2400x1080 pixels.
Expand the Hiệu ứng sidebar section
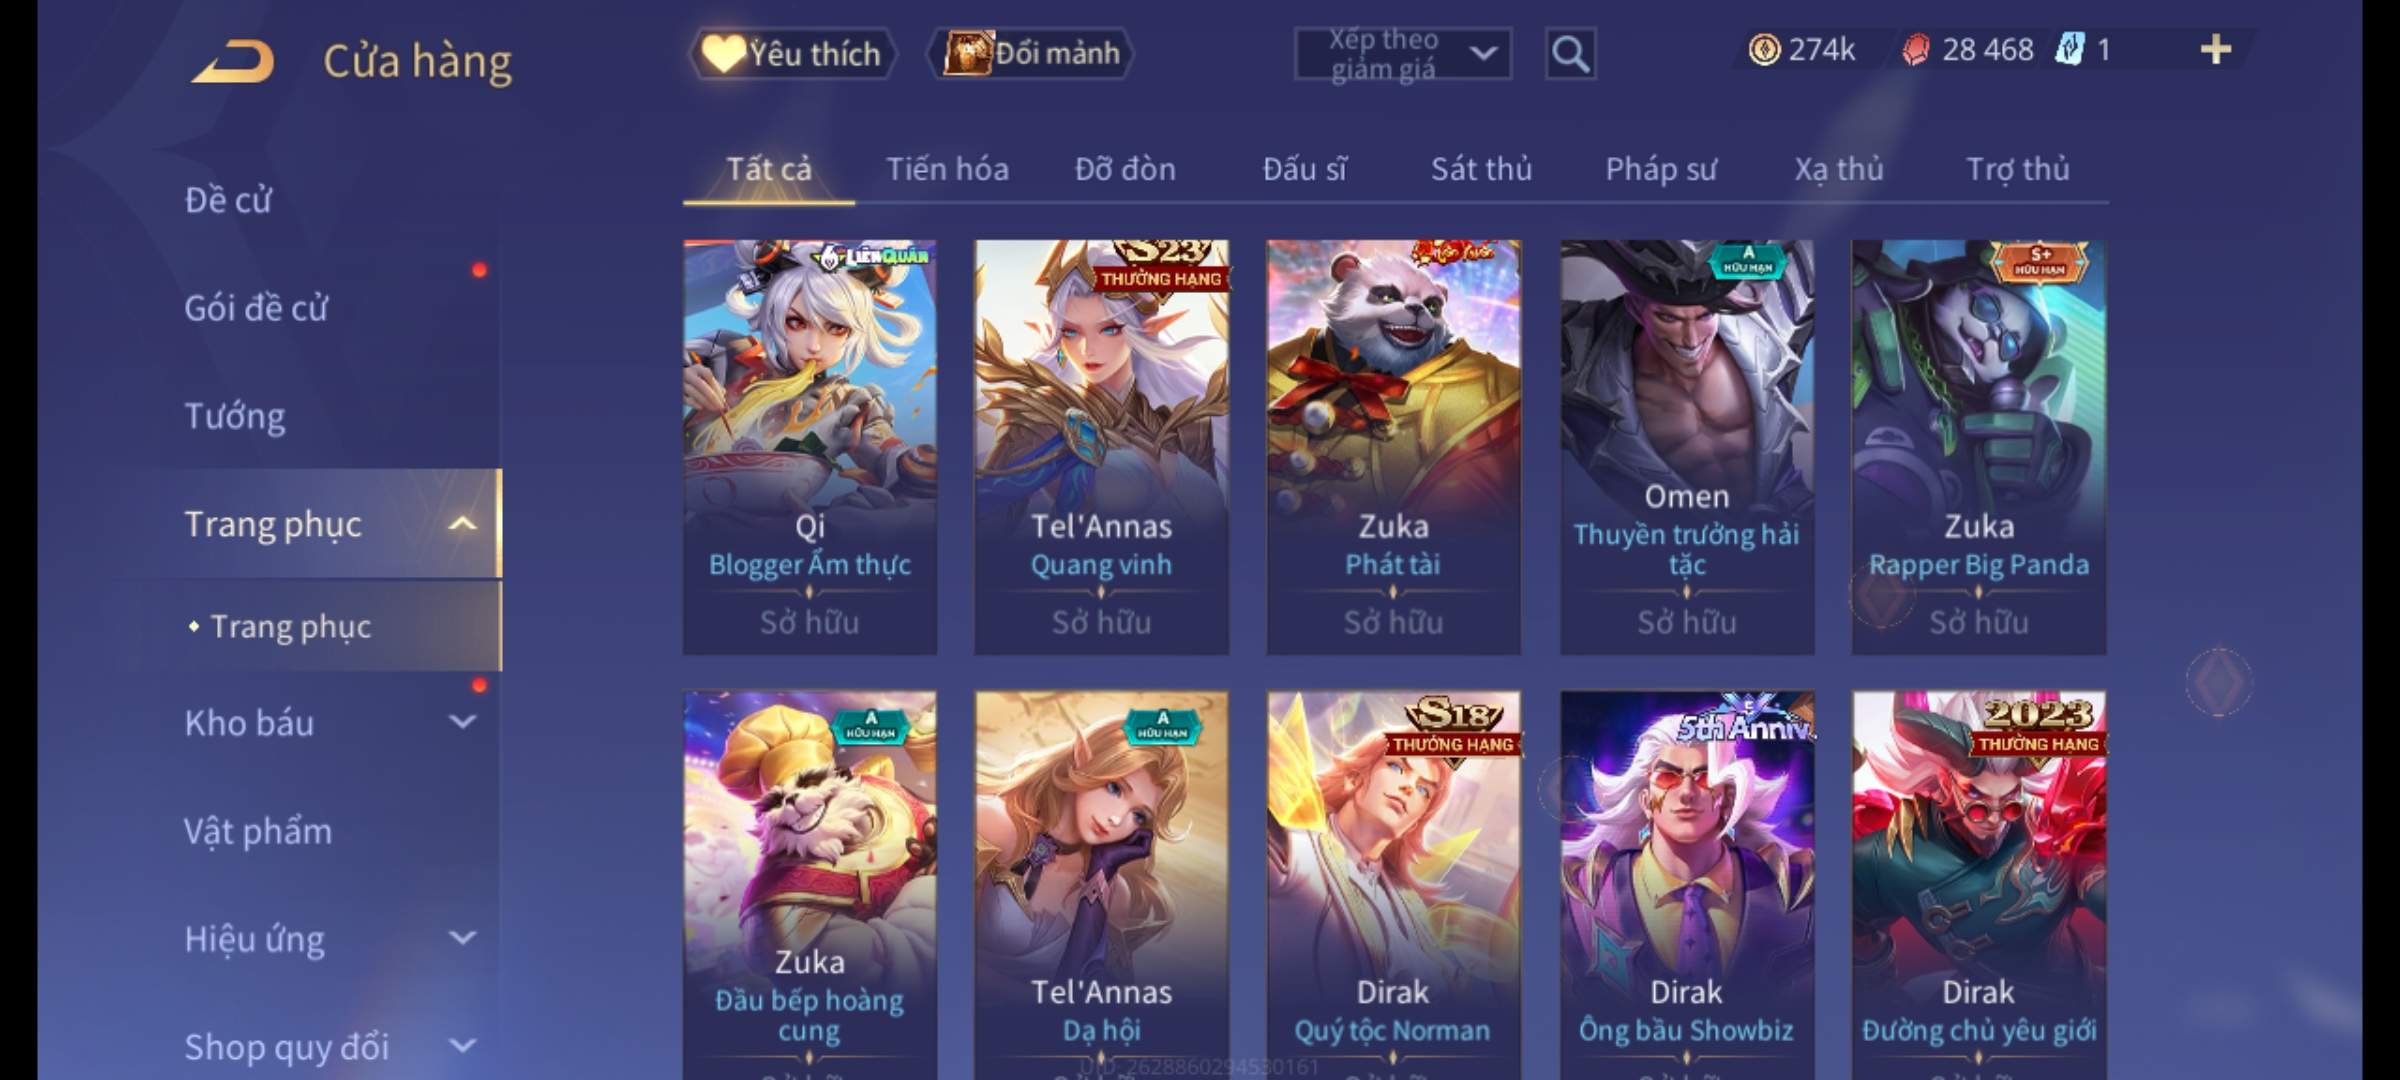click(x=462, y=938)
